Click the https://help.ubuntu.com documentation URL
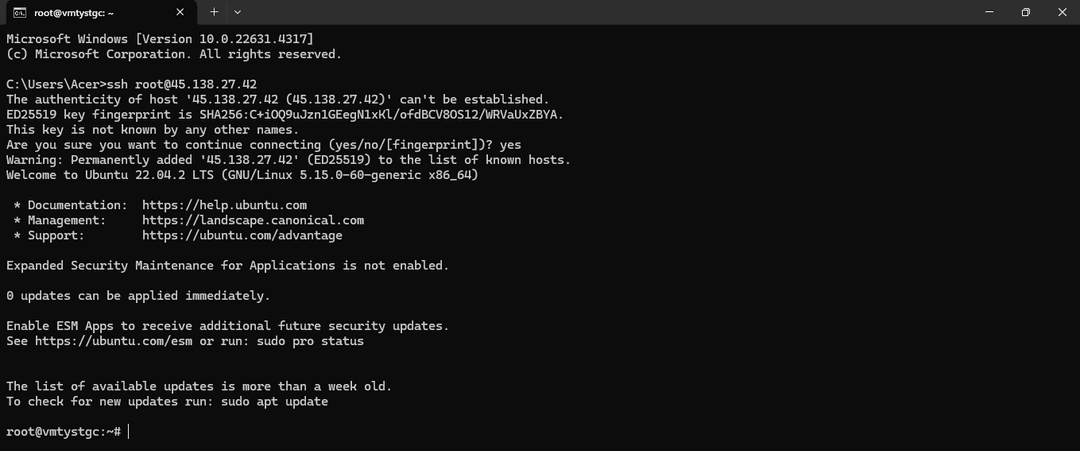The width and height of the screenshot is (1080, 451). (x=225, y=205)
